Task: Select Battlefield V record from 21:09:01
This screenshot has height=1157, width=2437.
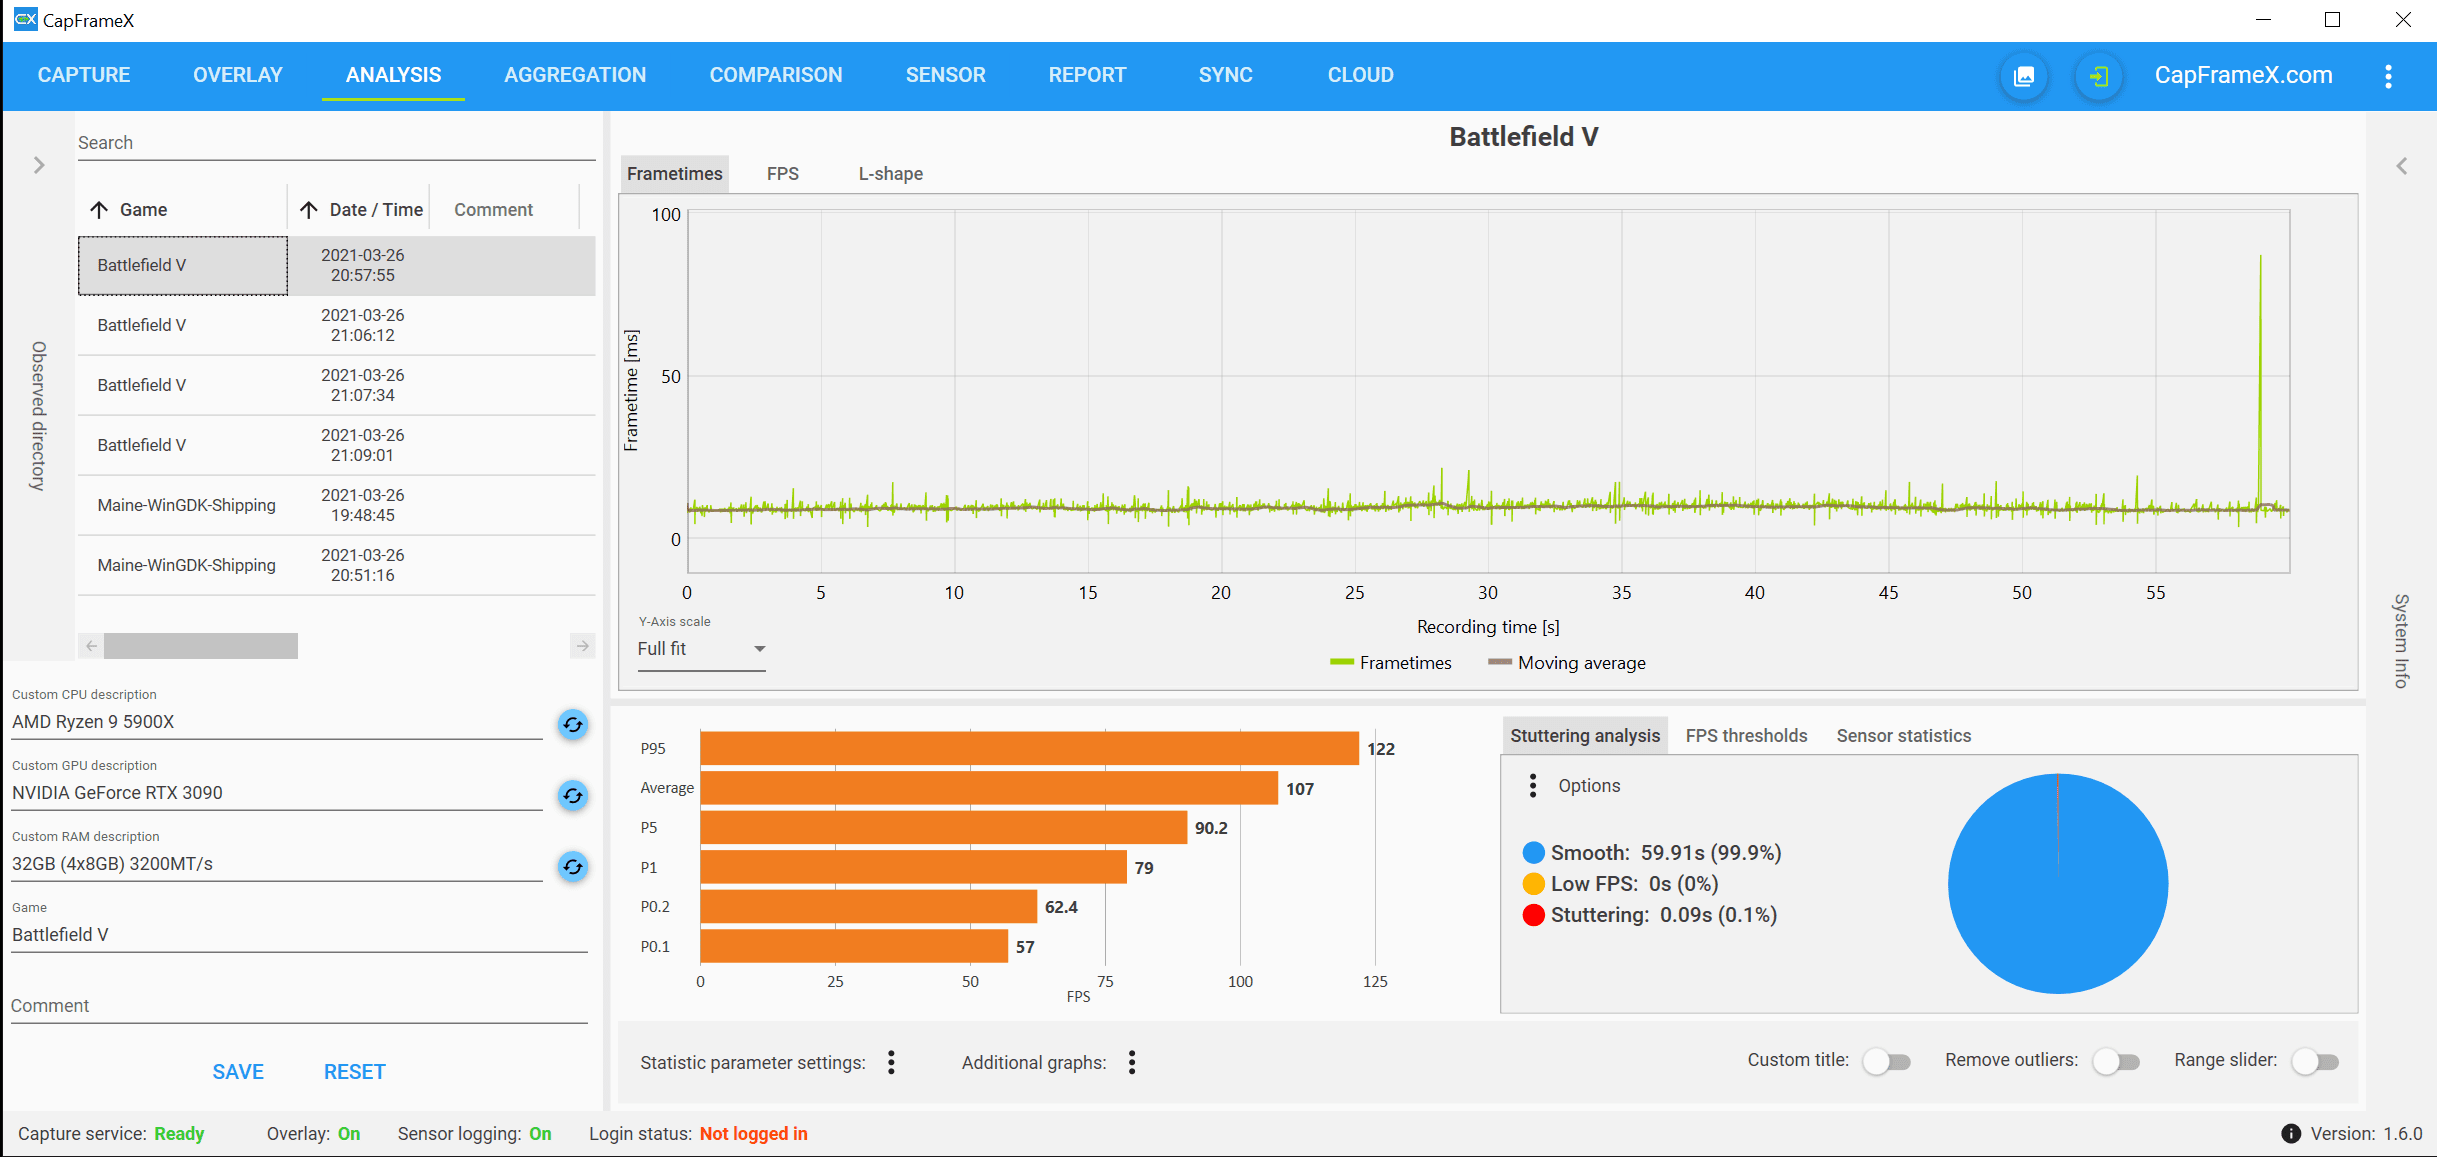Action: click(336, 445)
